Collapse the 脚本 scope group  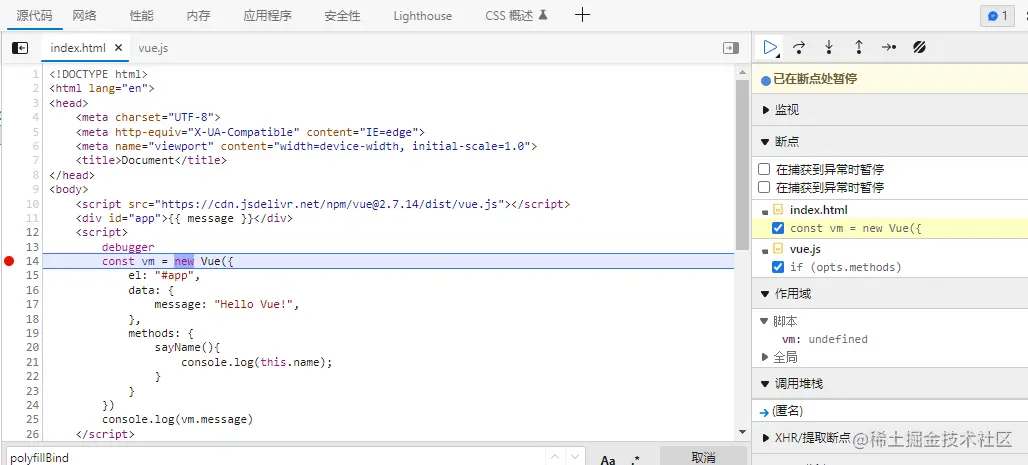click(x=763, y=321)
